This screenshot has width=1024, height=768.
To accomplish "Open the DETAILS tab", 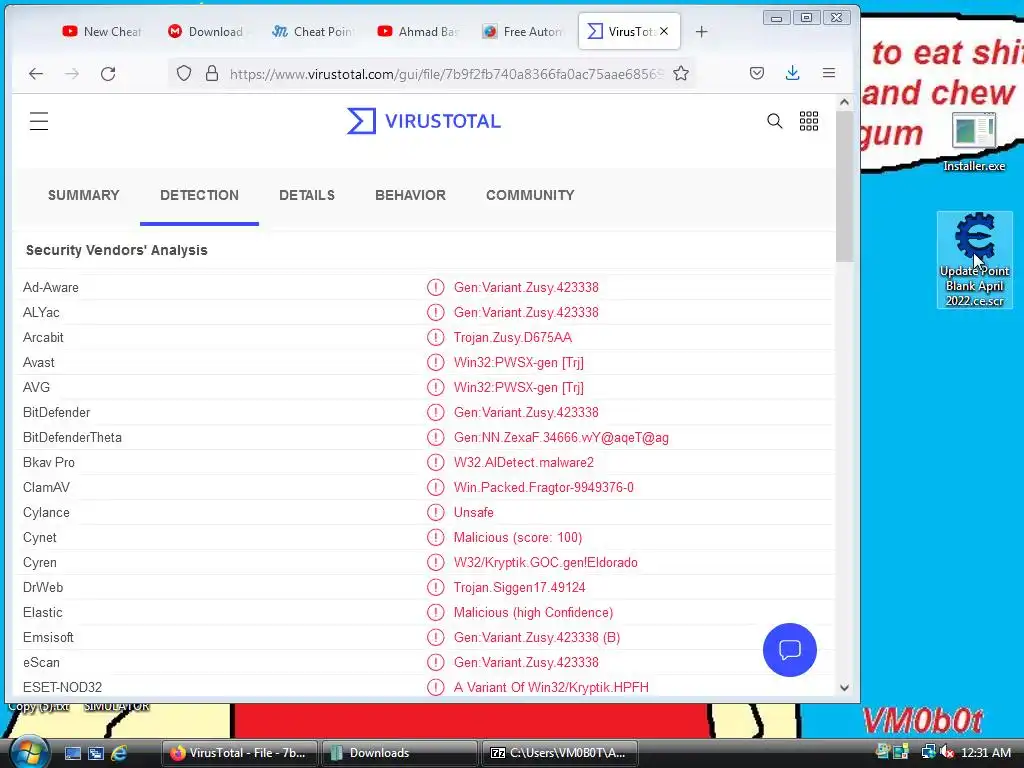I will (307, 195).
